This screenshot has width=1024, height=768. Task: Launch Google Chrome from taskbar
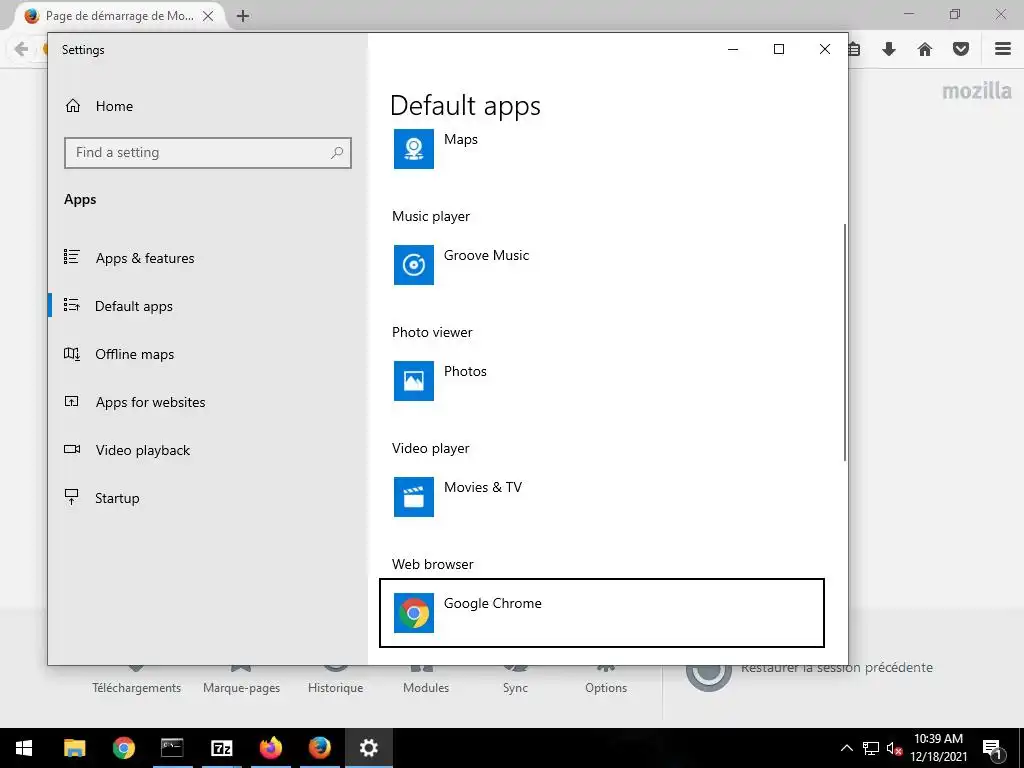[x=123, y=748]
